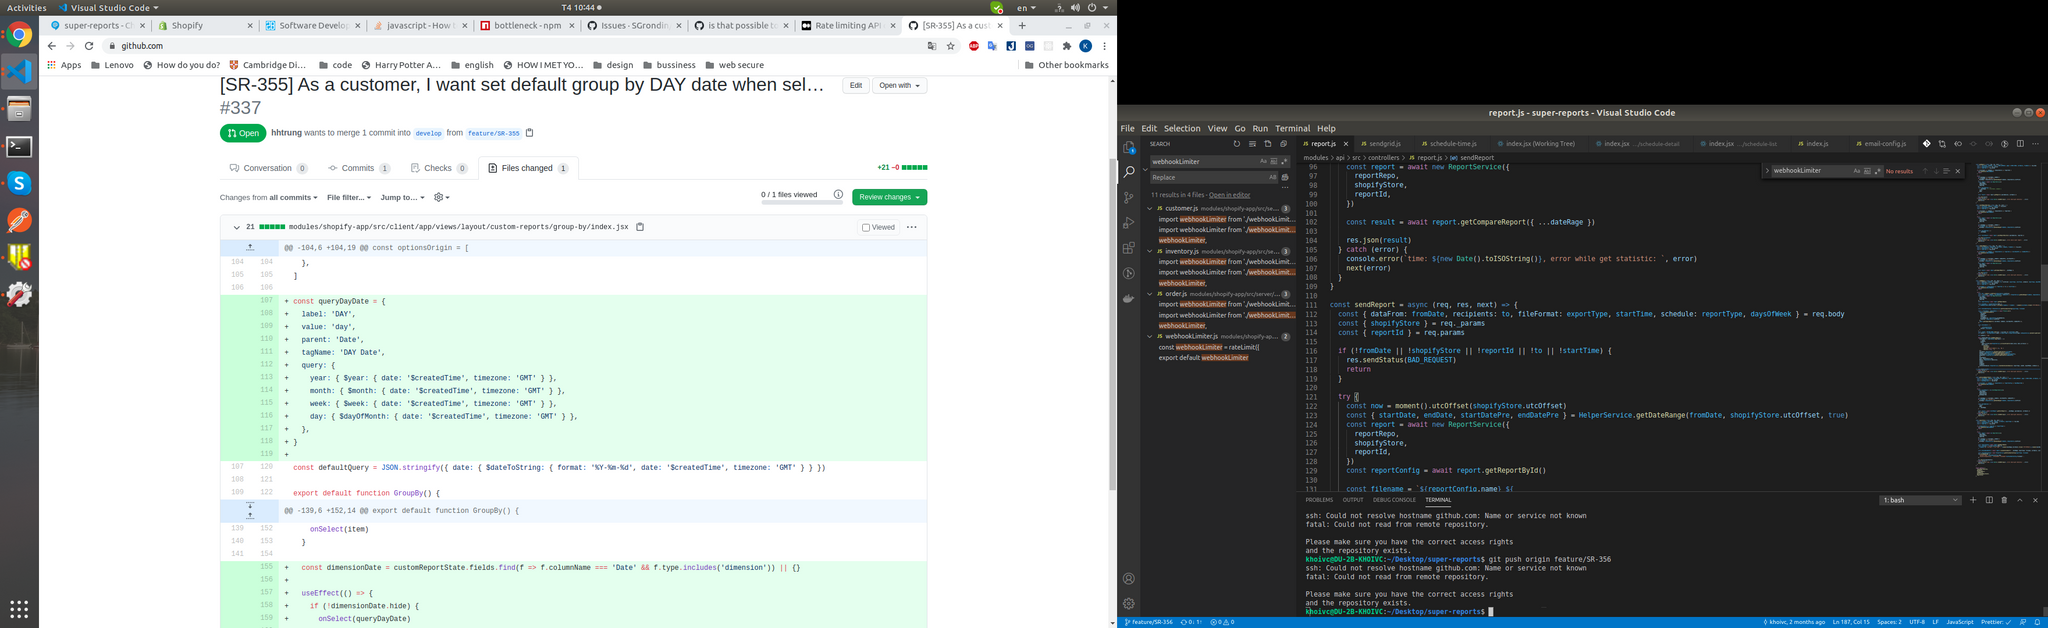Mark the group-by index.jsx file as Viewed
The width and height of the screenshot is (2048, 628).
(866, 227)
